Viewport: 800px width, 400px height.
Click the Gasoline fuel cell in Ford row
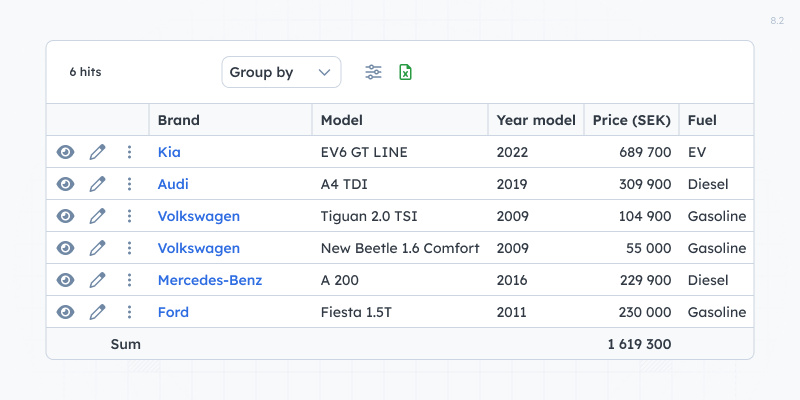tap(717, 312)
